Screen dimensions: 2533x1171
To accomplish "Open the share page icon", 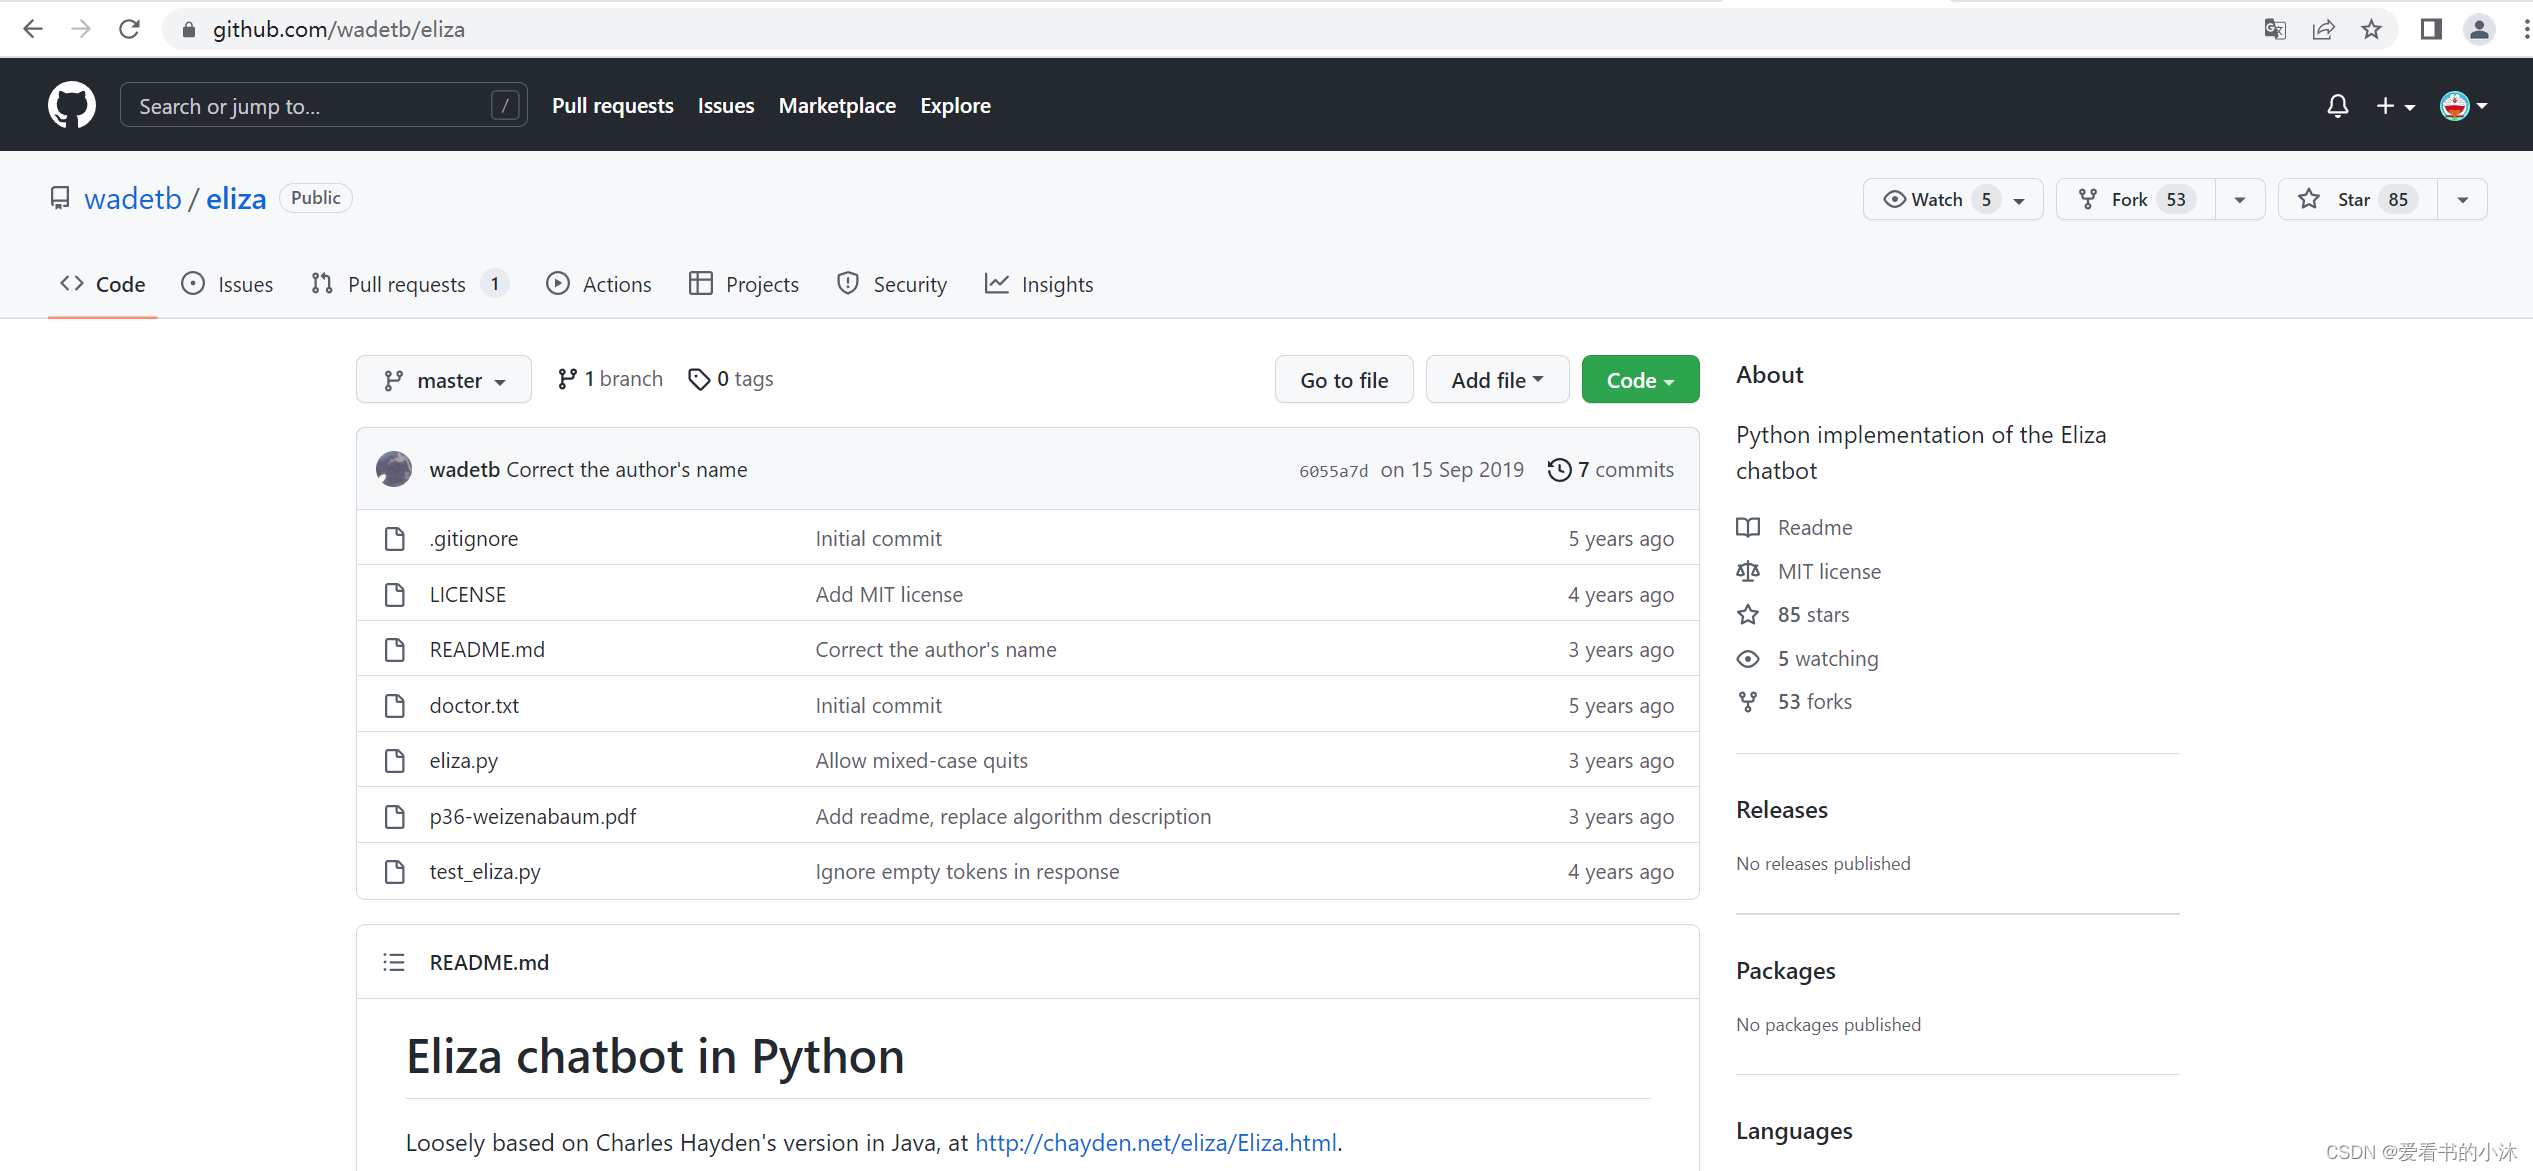I will click(2323, 29).
